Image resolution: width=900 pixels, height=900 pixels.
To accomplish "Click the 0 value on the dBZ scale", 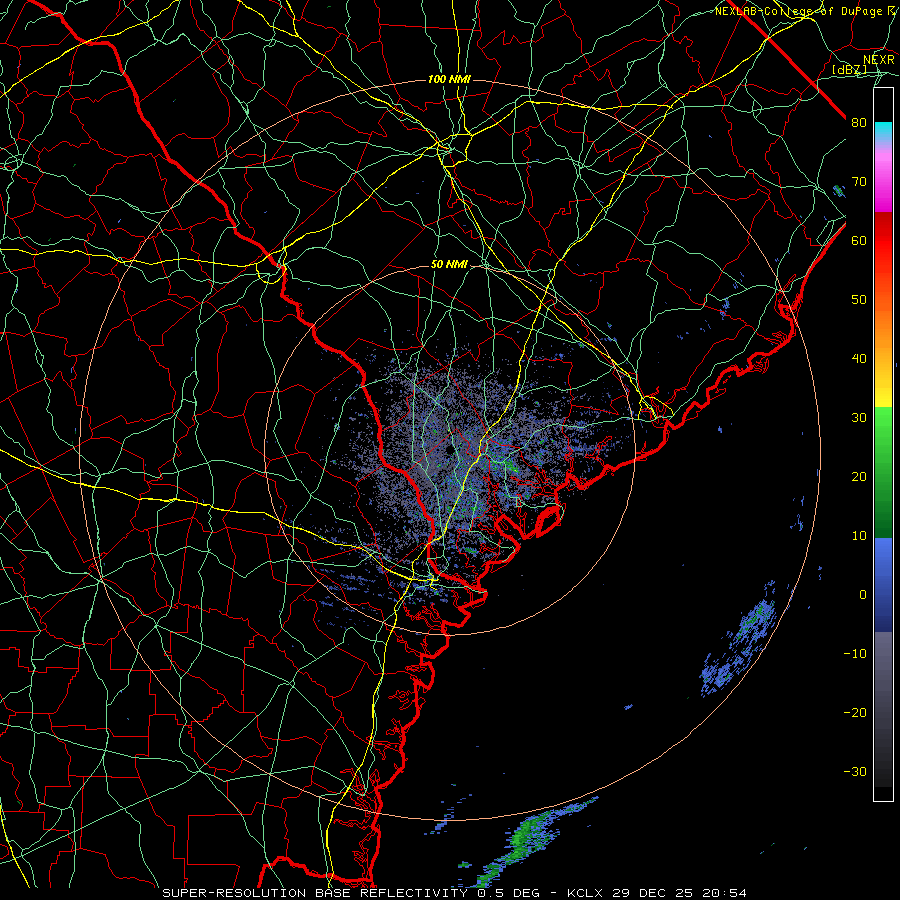I will click(863, 595).
